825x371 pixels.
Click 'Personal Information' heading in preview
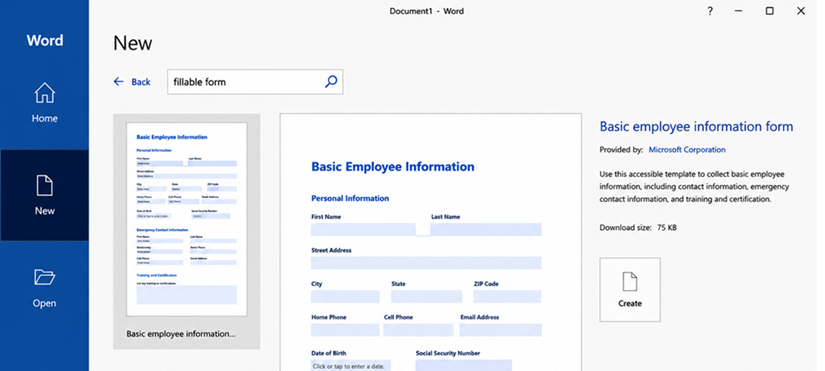[x=350, y=198]
